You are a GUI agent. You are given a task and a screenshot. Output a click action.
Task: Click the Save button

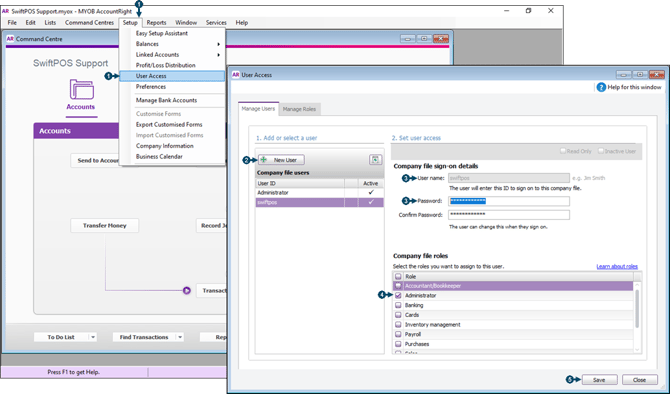click(x=599, y=380)
